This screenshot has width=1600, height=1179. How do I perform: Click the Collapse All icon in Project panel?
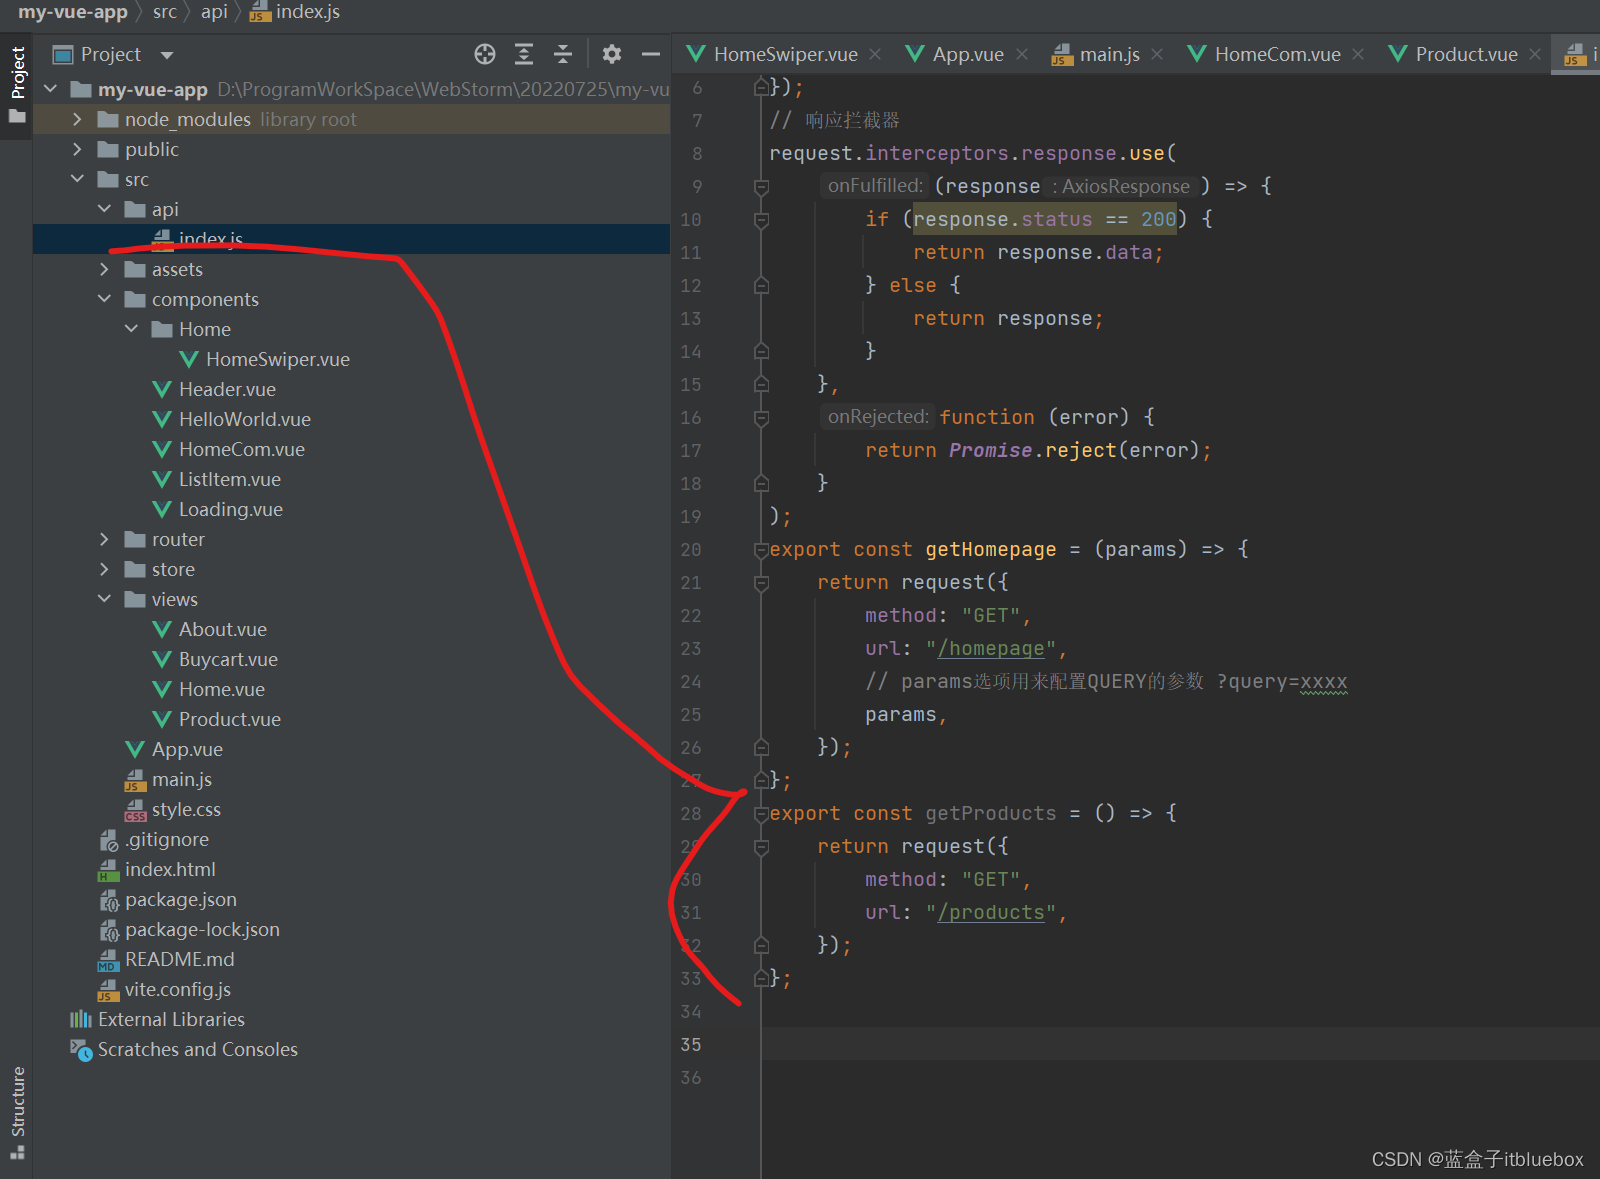click(563, 54)
